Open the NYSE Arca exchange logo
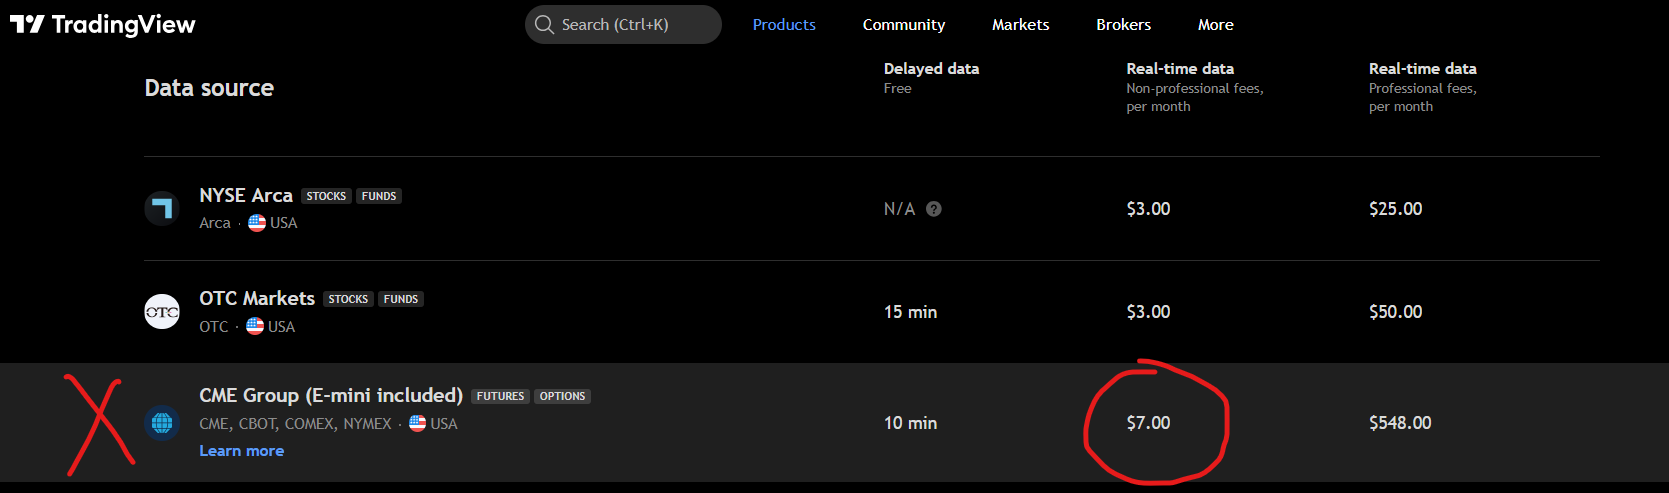The image size is (1669, 493). 162,208
